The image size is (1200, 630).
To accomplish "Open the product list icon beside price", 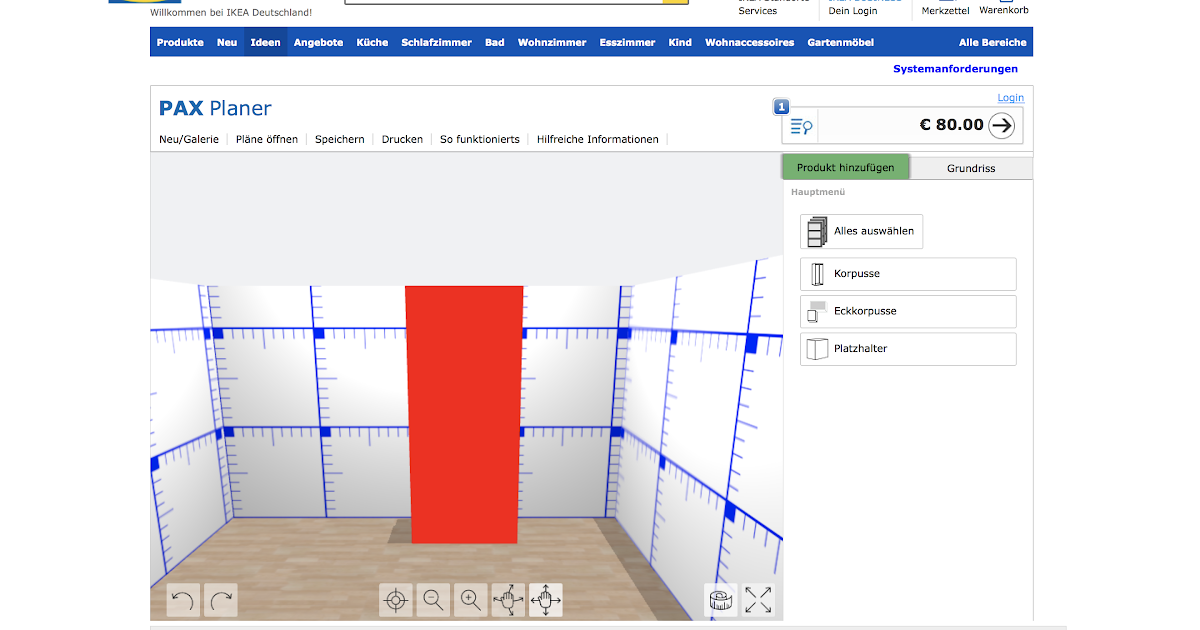I will pyautogui.click(x=801, y=126).
